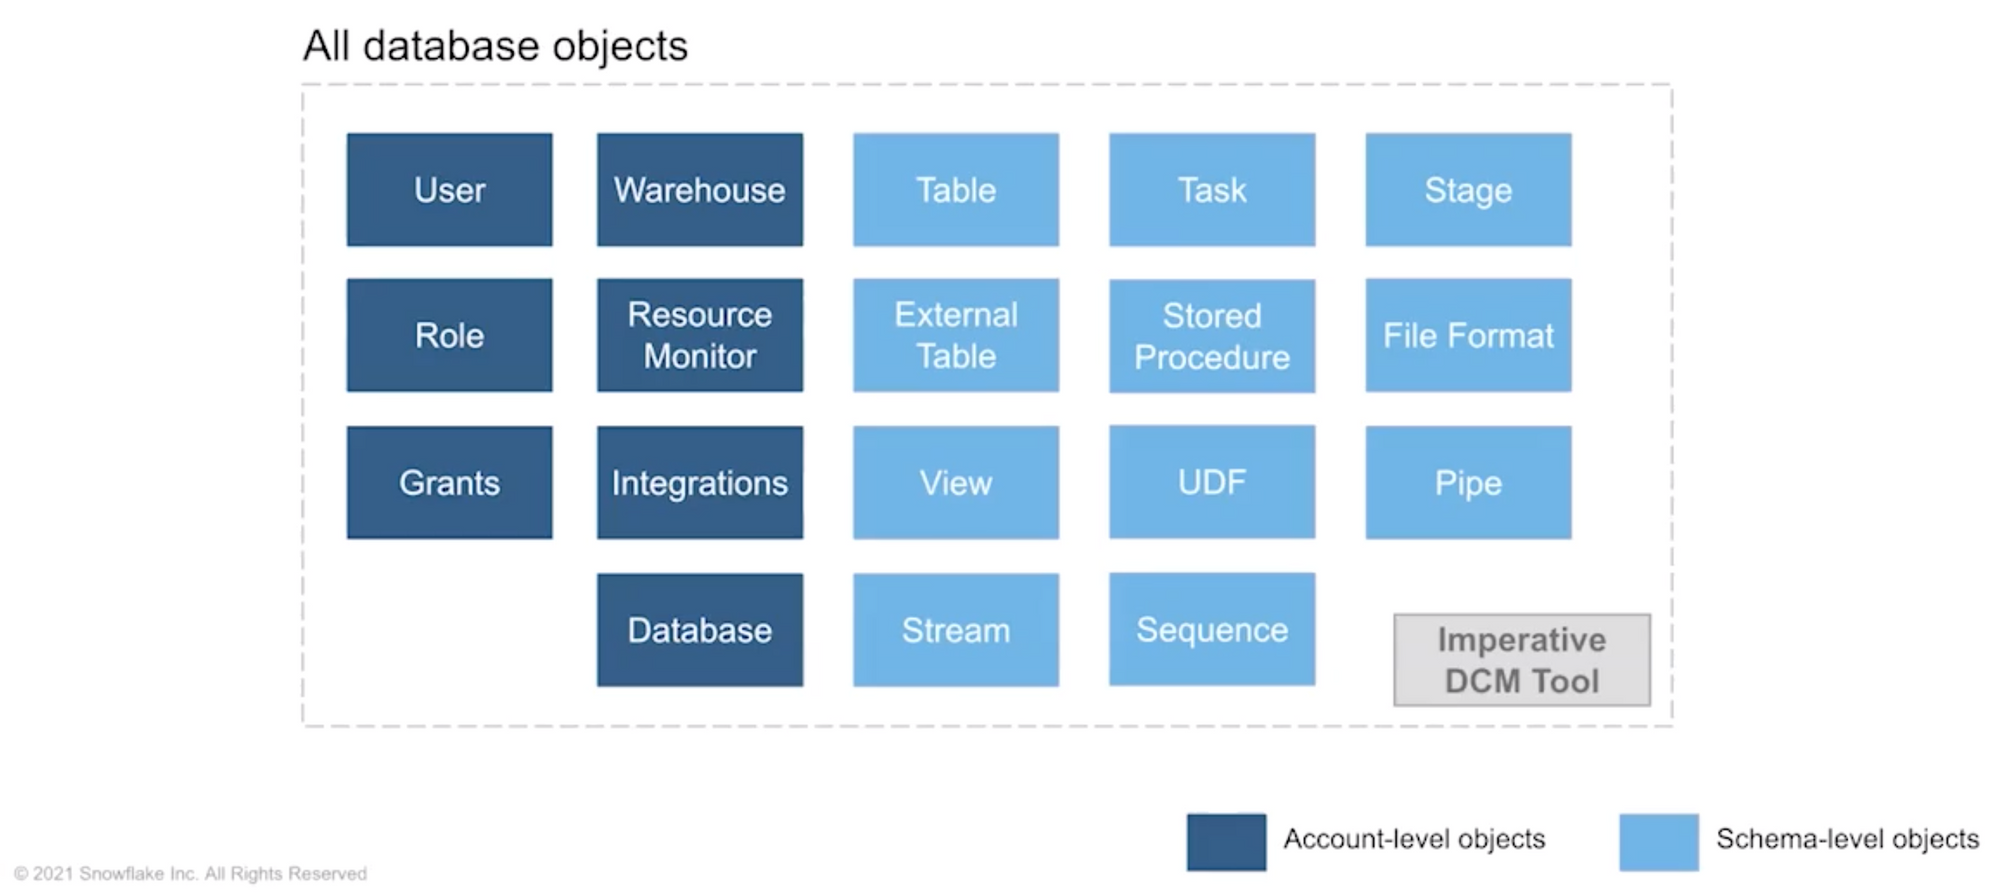The width and height of the screenshot is (2000, 894).
Task: Select the Integrations box
Action: (x=700, y=483)
